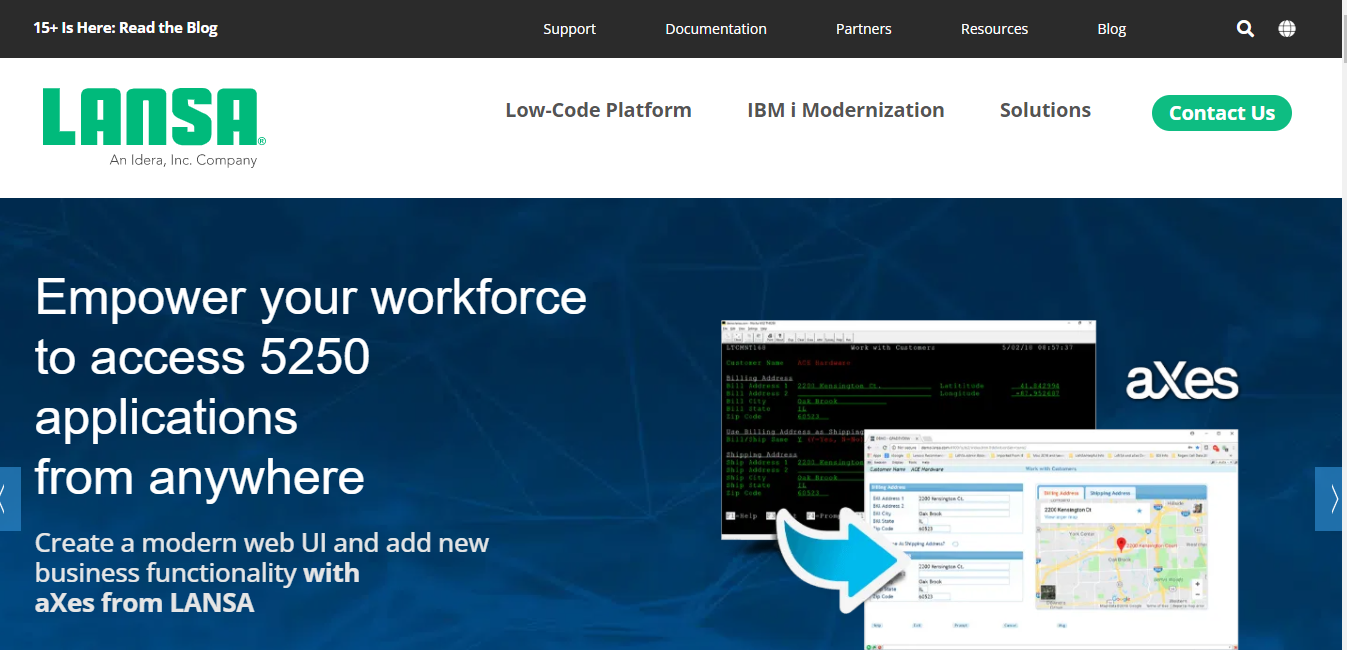The image size is (1347, 650).
Task: Open the Resources menu item
Action: tap(994, 29)
